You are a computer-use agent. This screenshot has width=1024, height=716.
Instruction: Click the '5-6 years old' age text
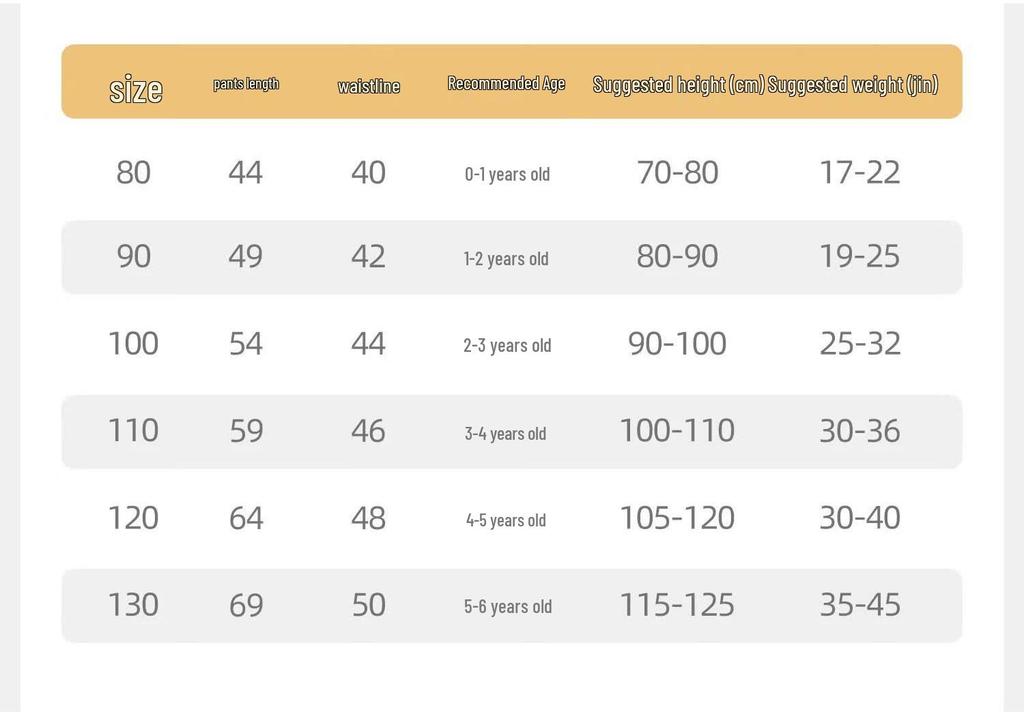pyautogui.click(x=508, y=607)
